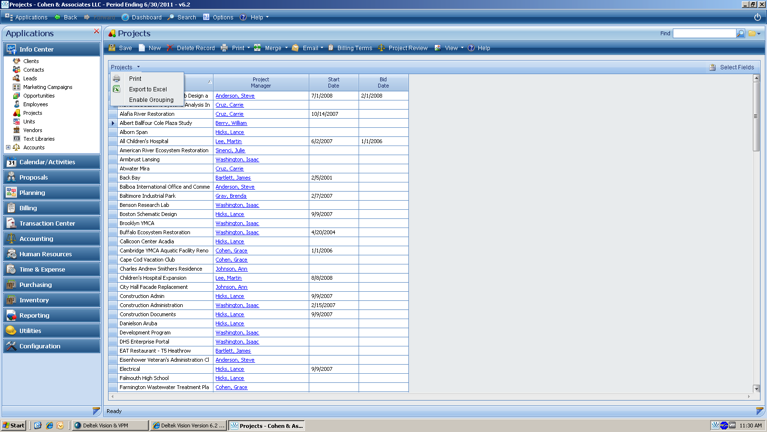Open the Dashboard from top bar

140,17
